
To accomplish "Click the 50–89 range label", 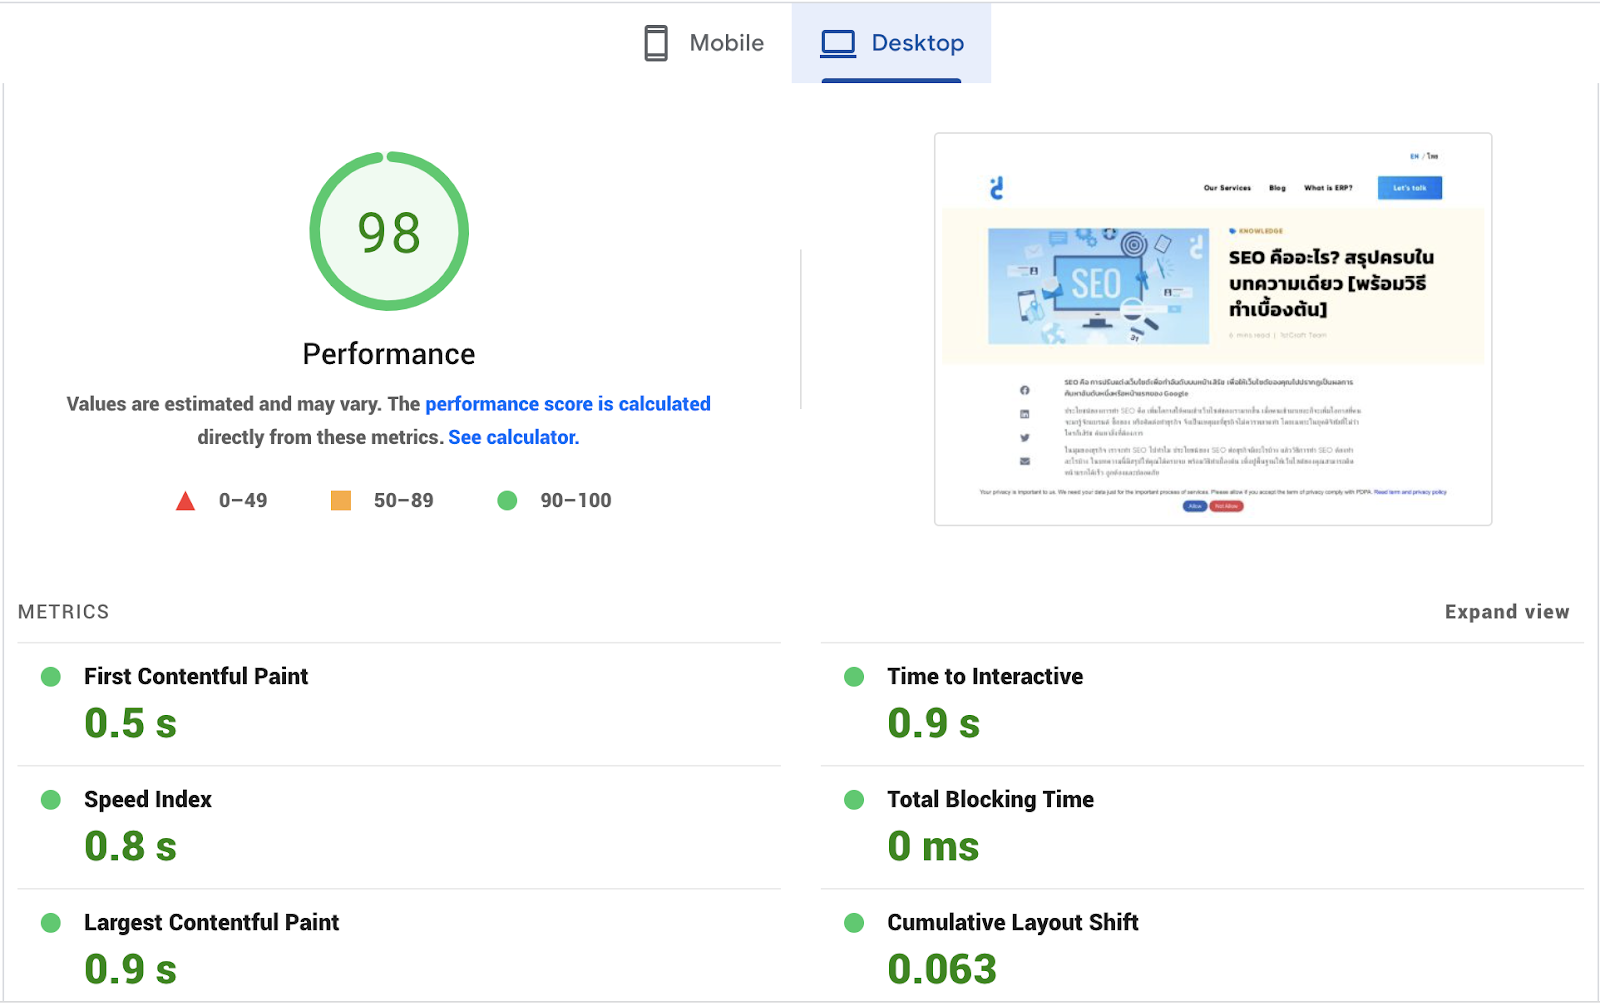I will (x=404, y=500).
